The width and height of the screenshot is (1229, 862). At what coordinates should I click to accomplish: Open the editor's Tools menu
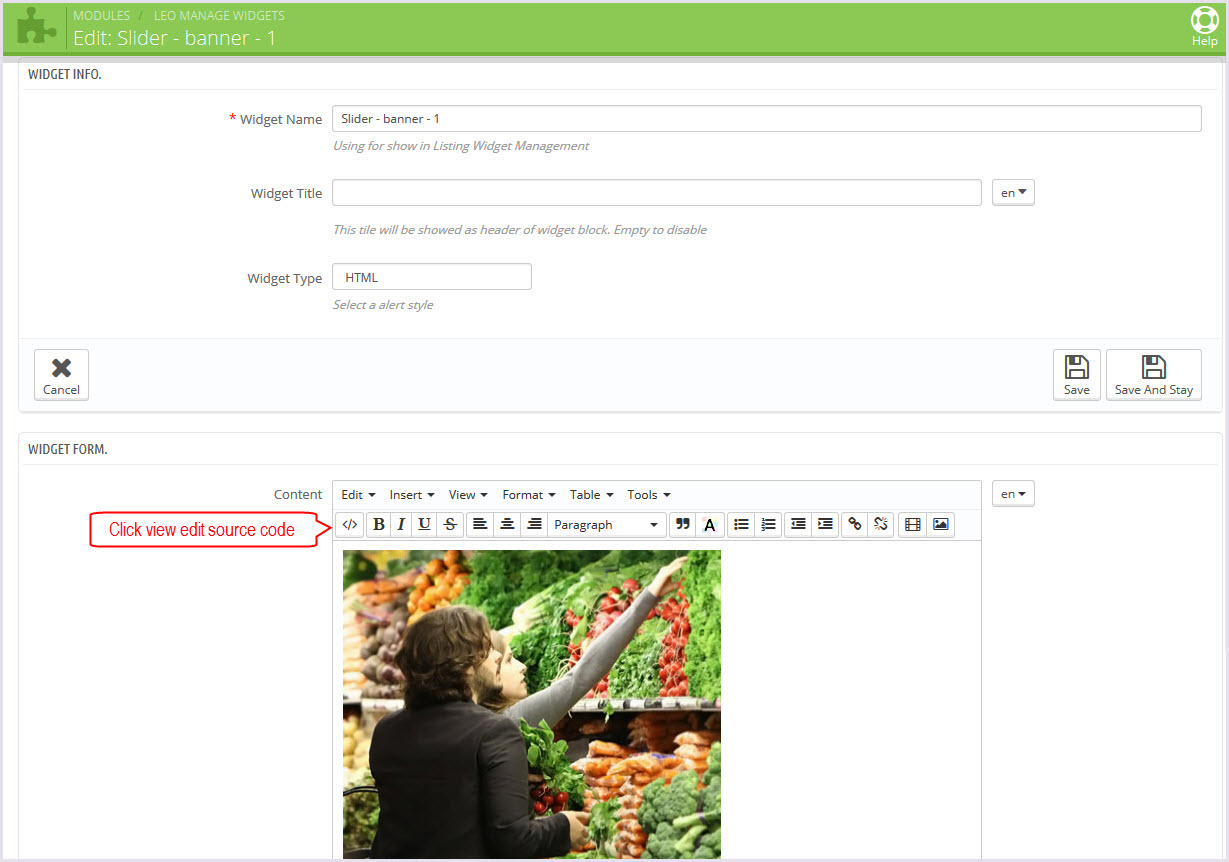(x=649, y=495)
